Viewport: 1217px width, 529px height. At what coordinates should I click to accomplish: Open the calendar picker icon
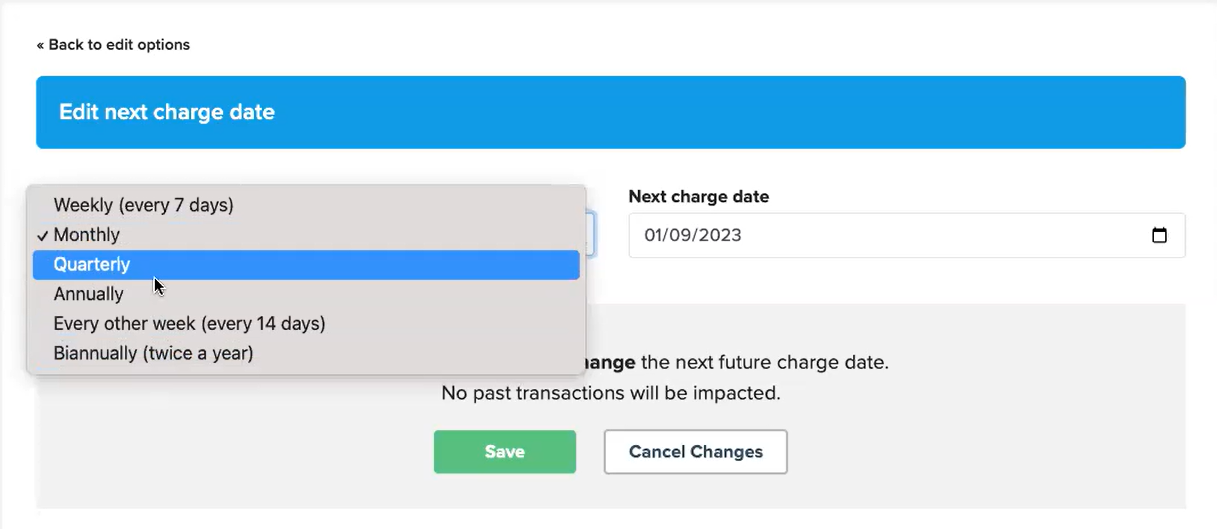[x=1159, y=236]
